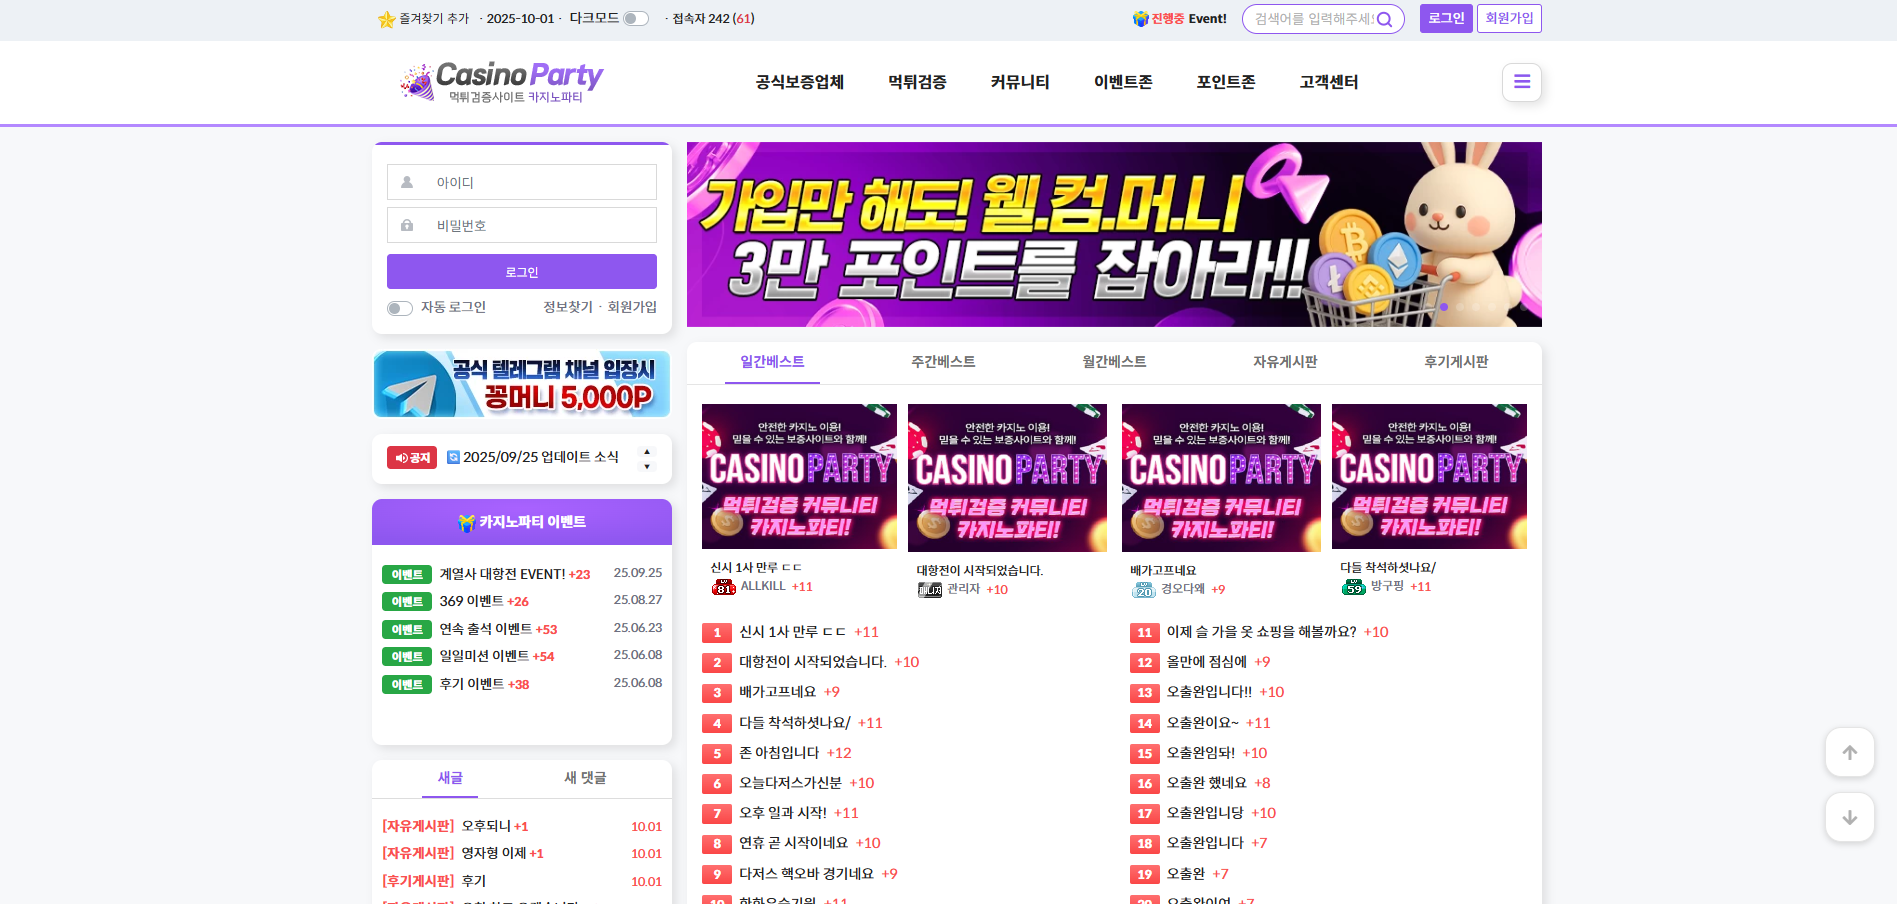Click the scroll-to-top arrow button
Image resolution: width=1897 pixels, height=904 pixels.
click(x=1849, y=752)
